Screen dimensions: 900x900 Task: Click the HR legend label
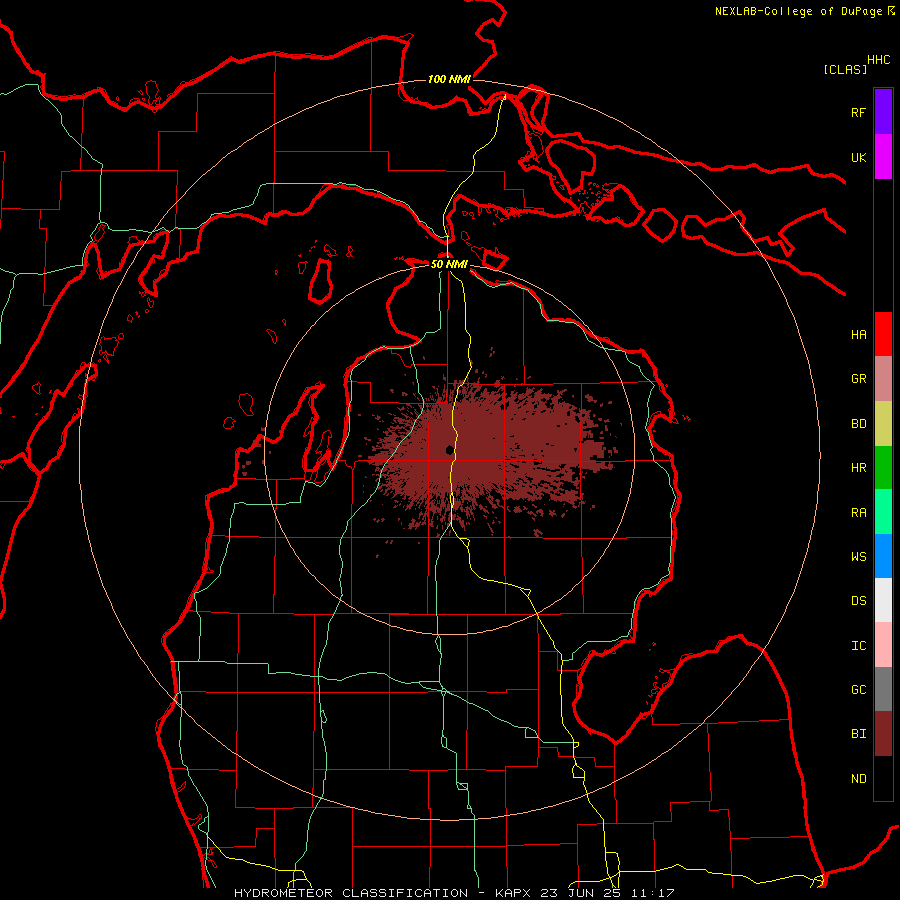coord(859,468)
